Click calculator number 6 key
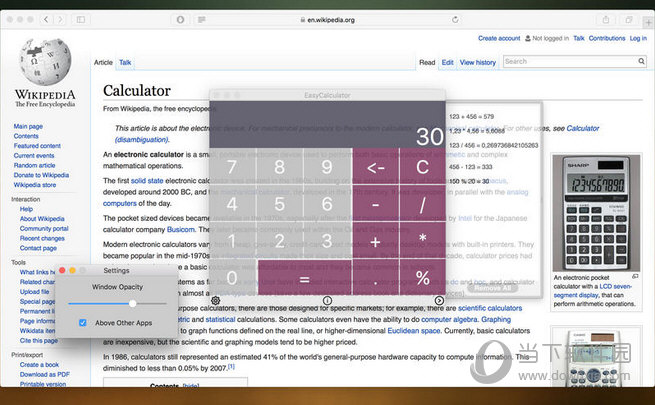 [328, 204]
